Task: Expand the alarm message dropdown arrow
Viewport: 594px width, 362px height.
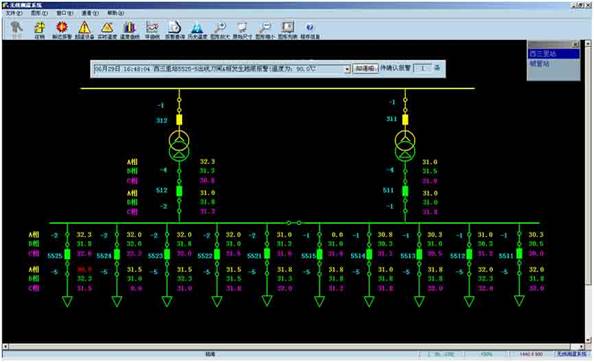Action: (x=347, y=69)
